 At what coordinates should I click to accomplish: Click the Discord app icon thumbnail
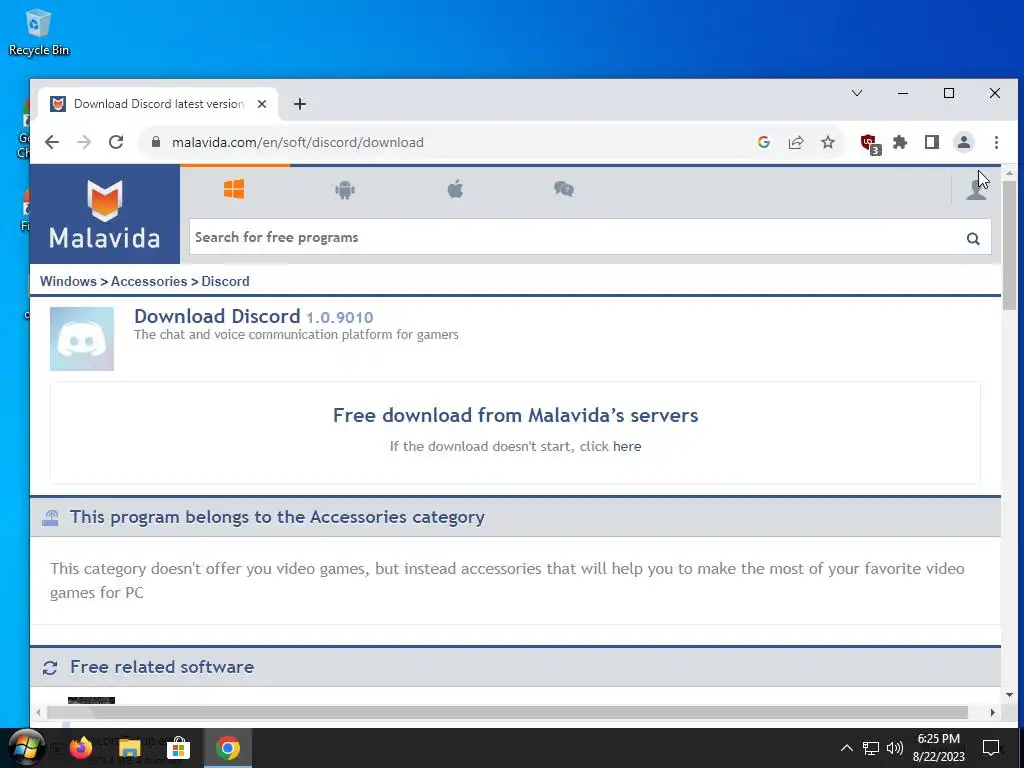82,339
